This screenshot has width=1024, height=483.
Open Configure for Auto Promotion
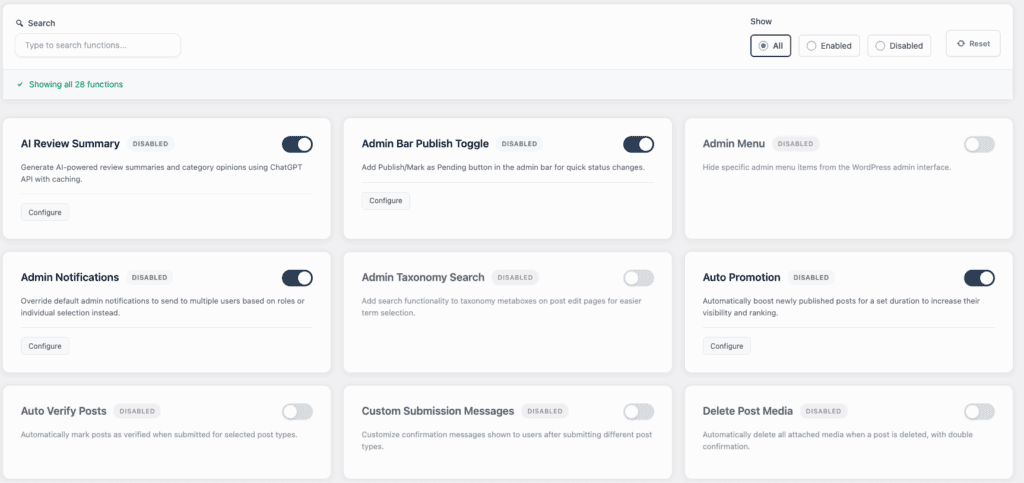pyautogui.click(x=727, y=346)
